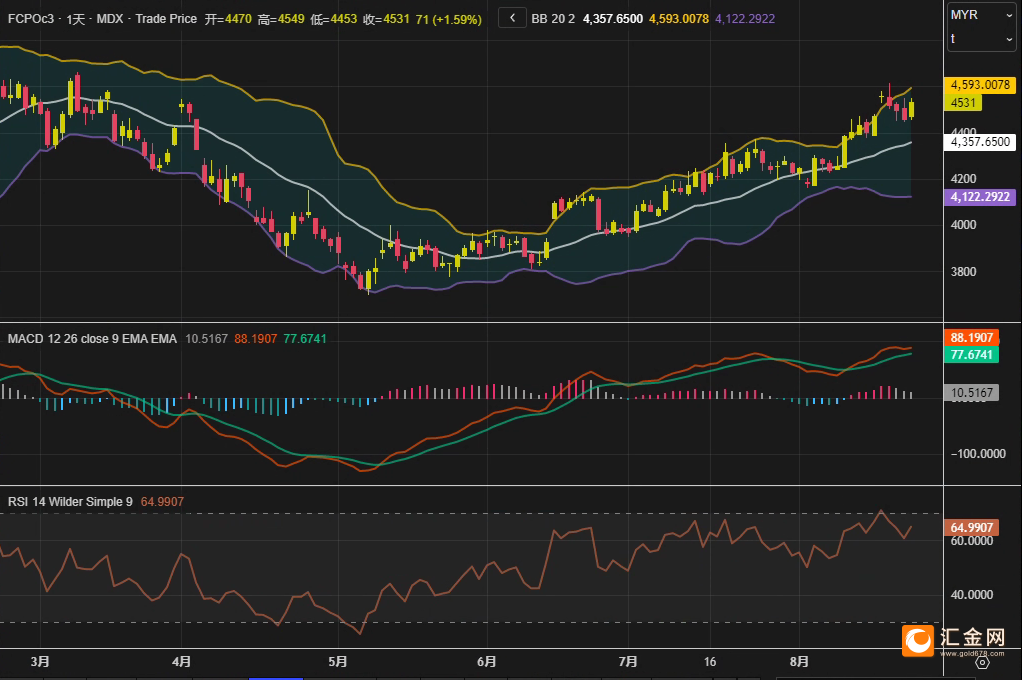
Task: Click the 低=4453 low price value
Action: pos(334,20)
